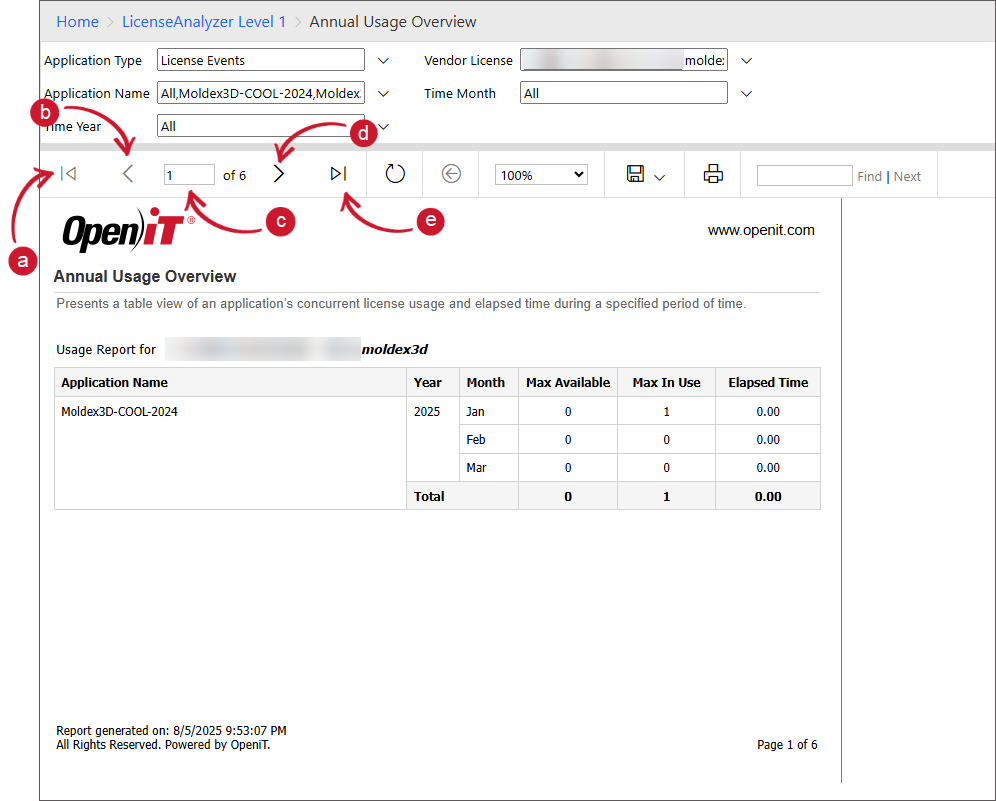Click the save/export disk icon
This screenshot has height=801, width=996.
(x=635, y=173)
